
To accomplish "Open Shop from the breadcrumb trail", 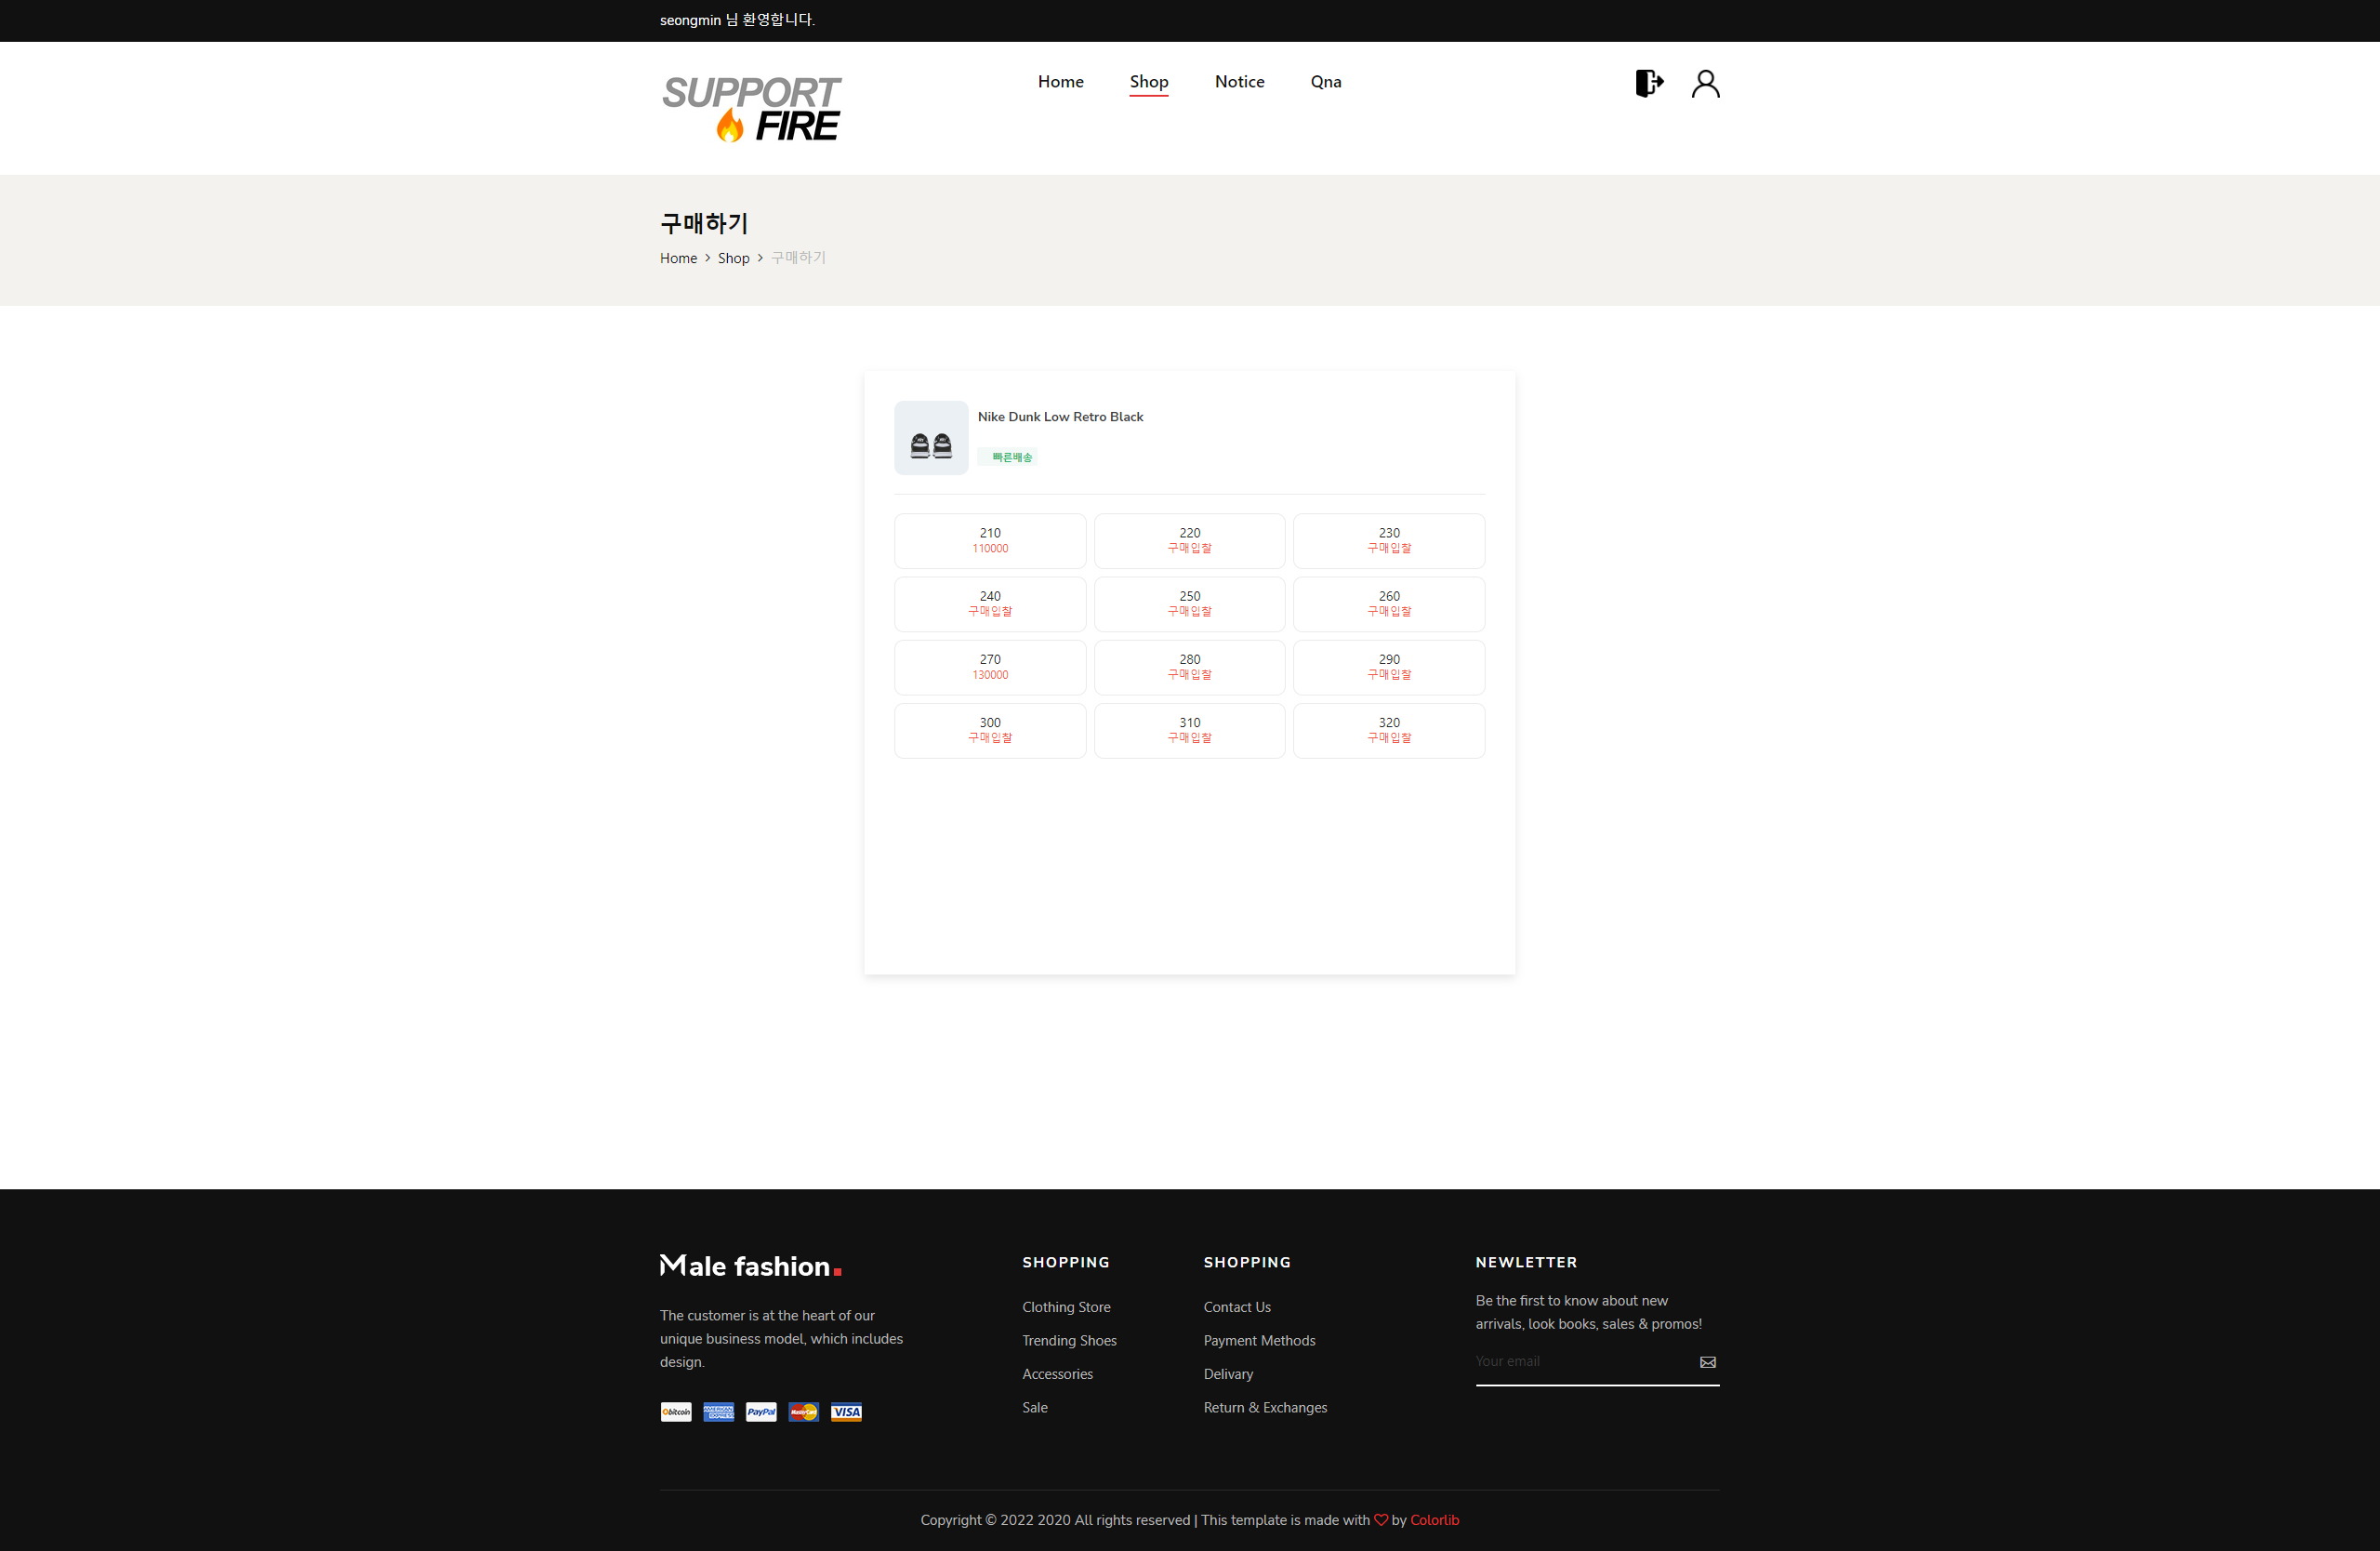I will [x=733, y=258].
